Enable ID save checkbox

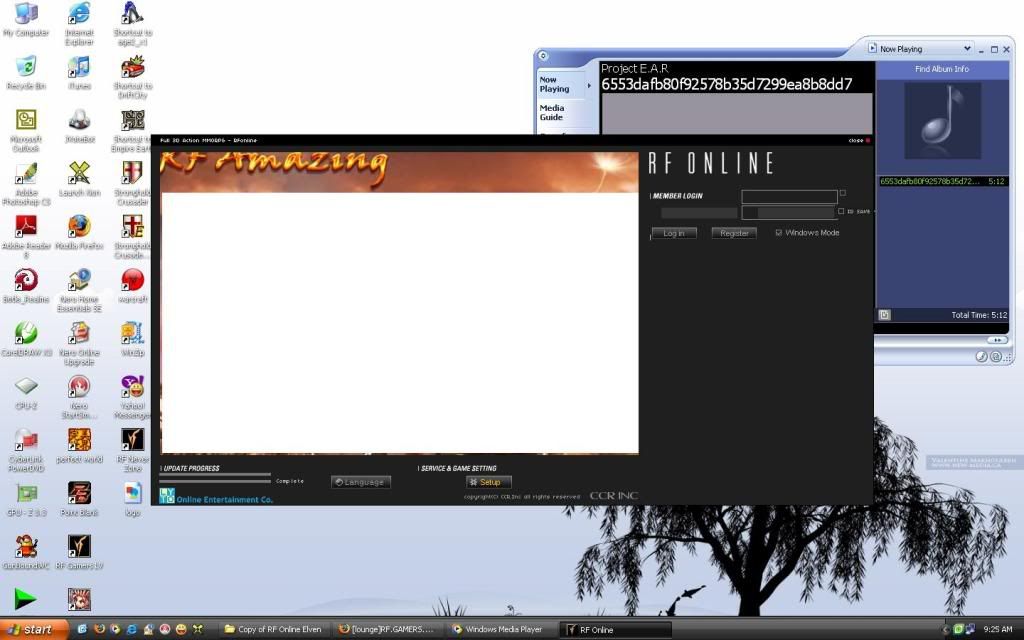841,211
